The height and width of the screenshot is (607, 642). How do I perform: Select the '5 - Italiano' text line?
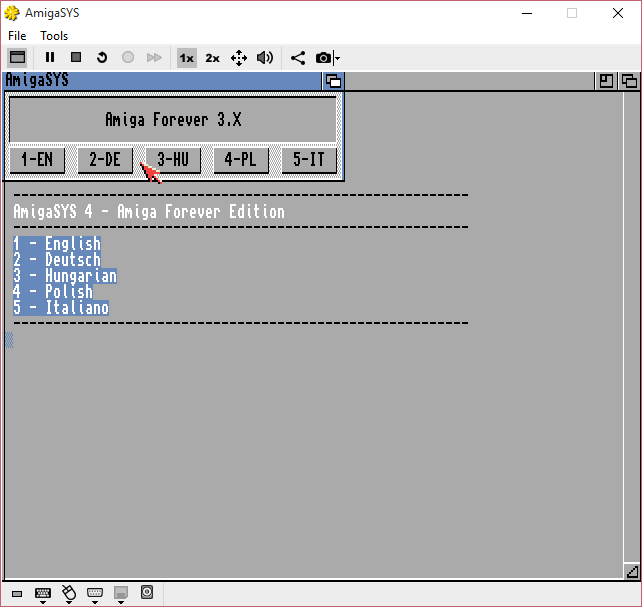point(61,308)
